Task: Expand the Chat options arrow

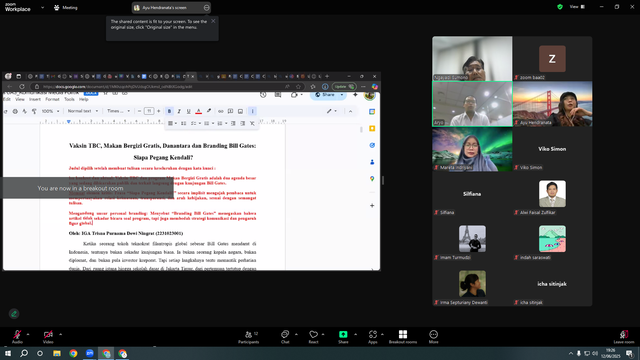Action: (x=296, y=334)
